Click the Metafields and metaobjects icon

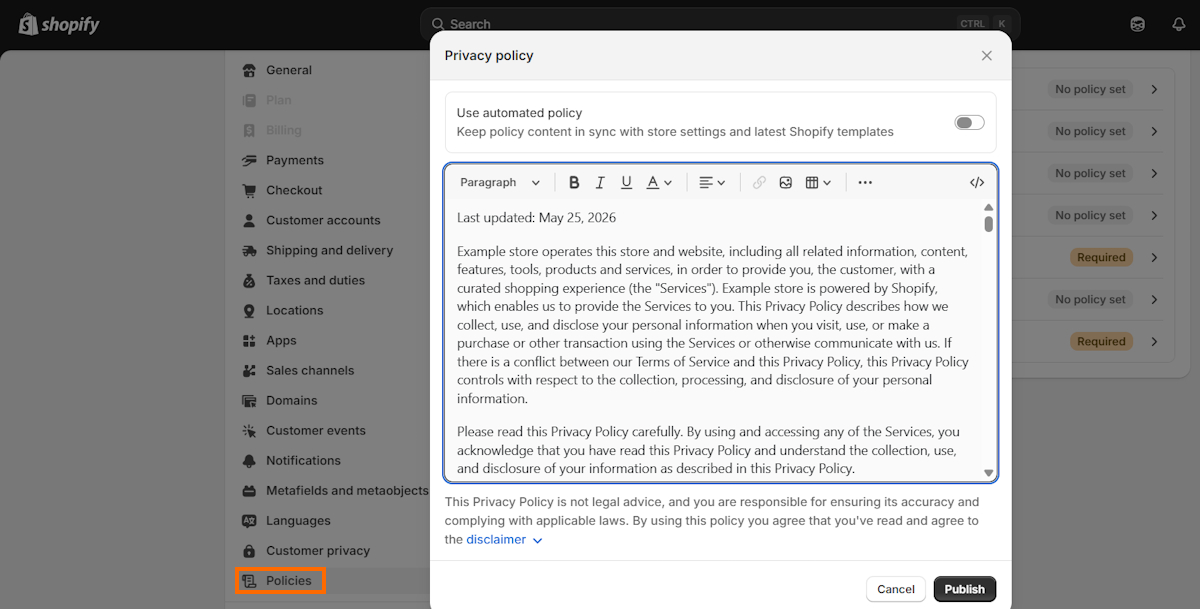(x=249, y=491)
